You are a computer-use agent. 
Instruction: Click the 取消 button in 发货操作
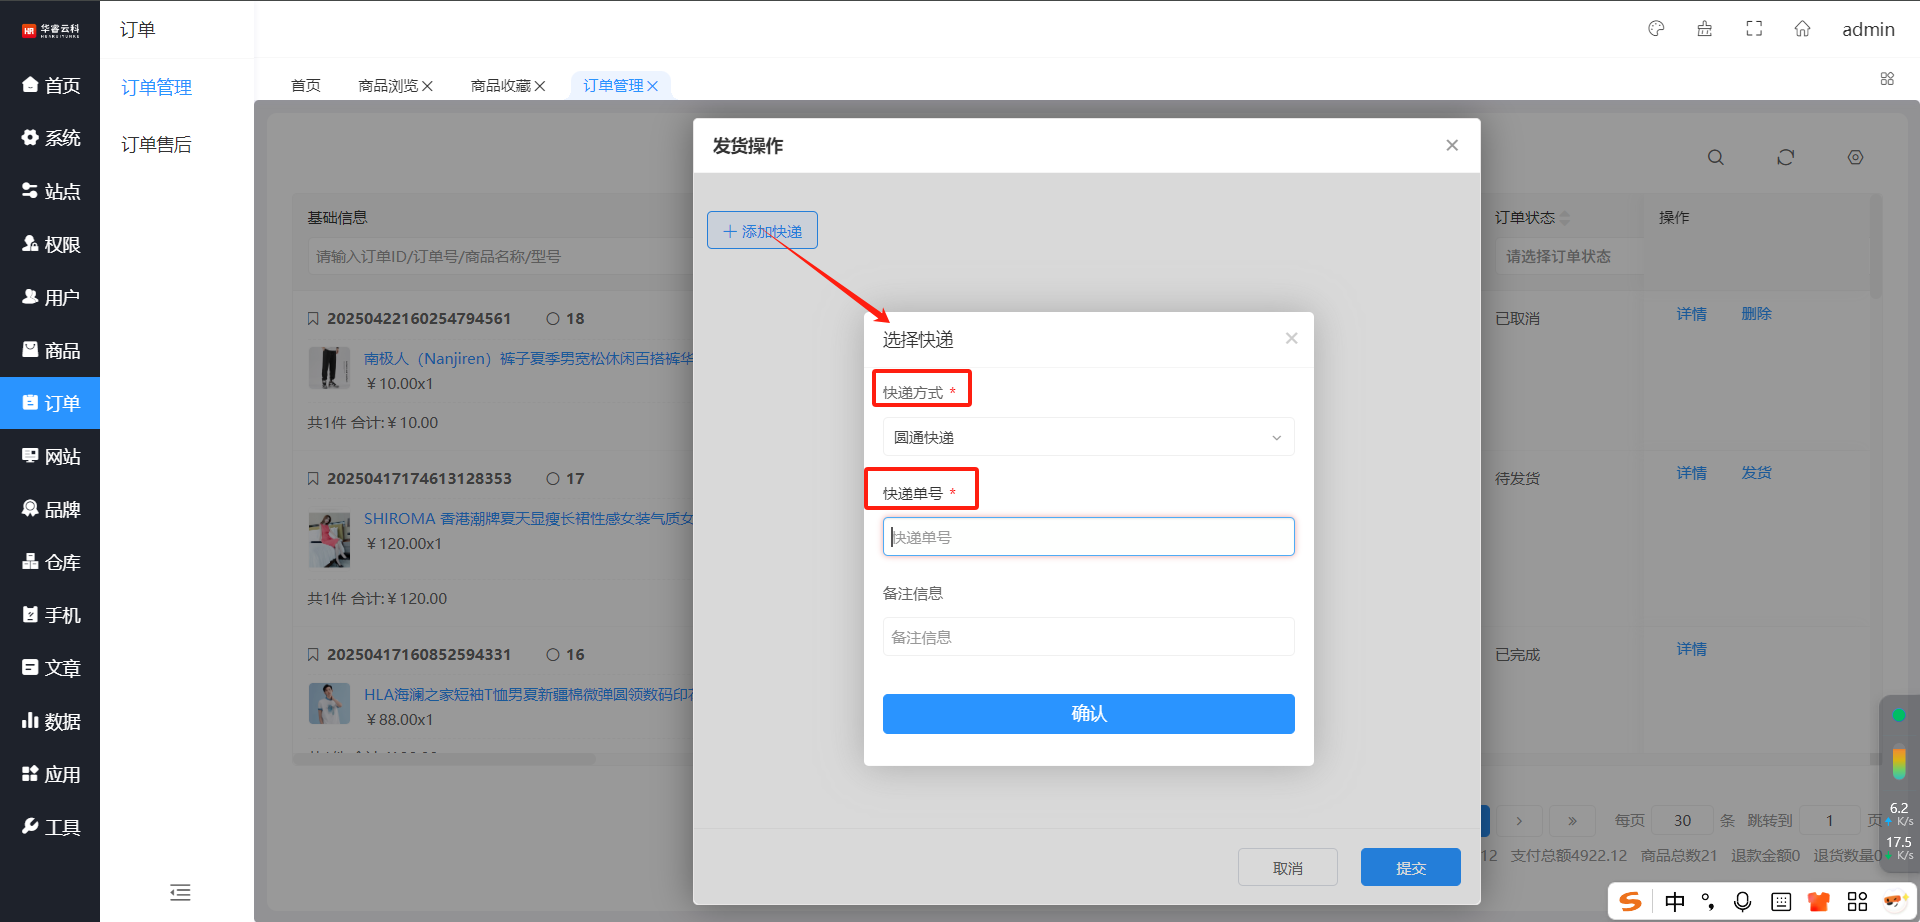1287,868
